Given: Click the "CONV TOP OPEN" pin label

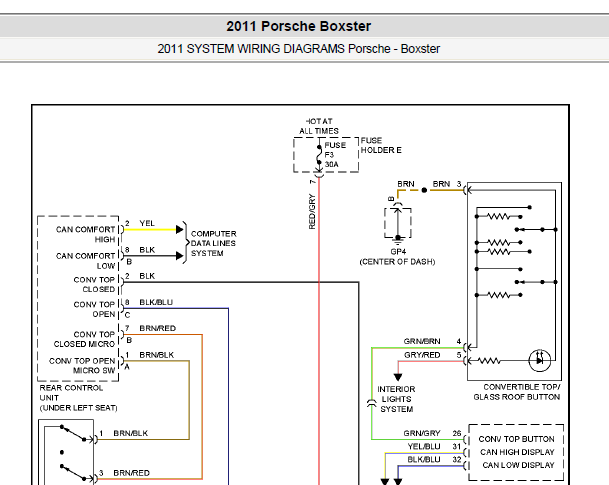Looking at the screenshot, I should 94,309.
